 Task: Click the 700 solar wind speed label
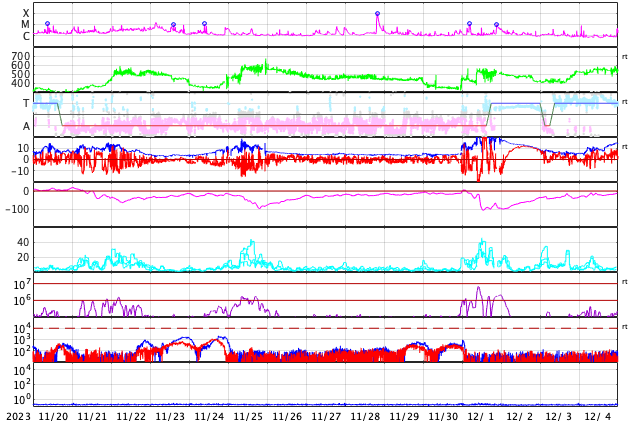(21, 56)
